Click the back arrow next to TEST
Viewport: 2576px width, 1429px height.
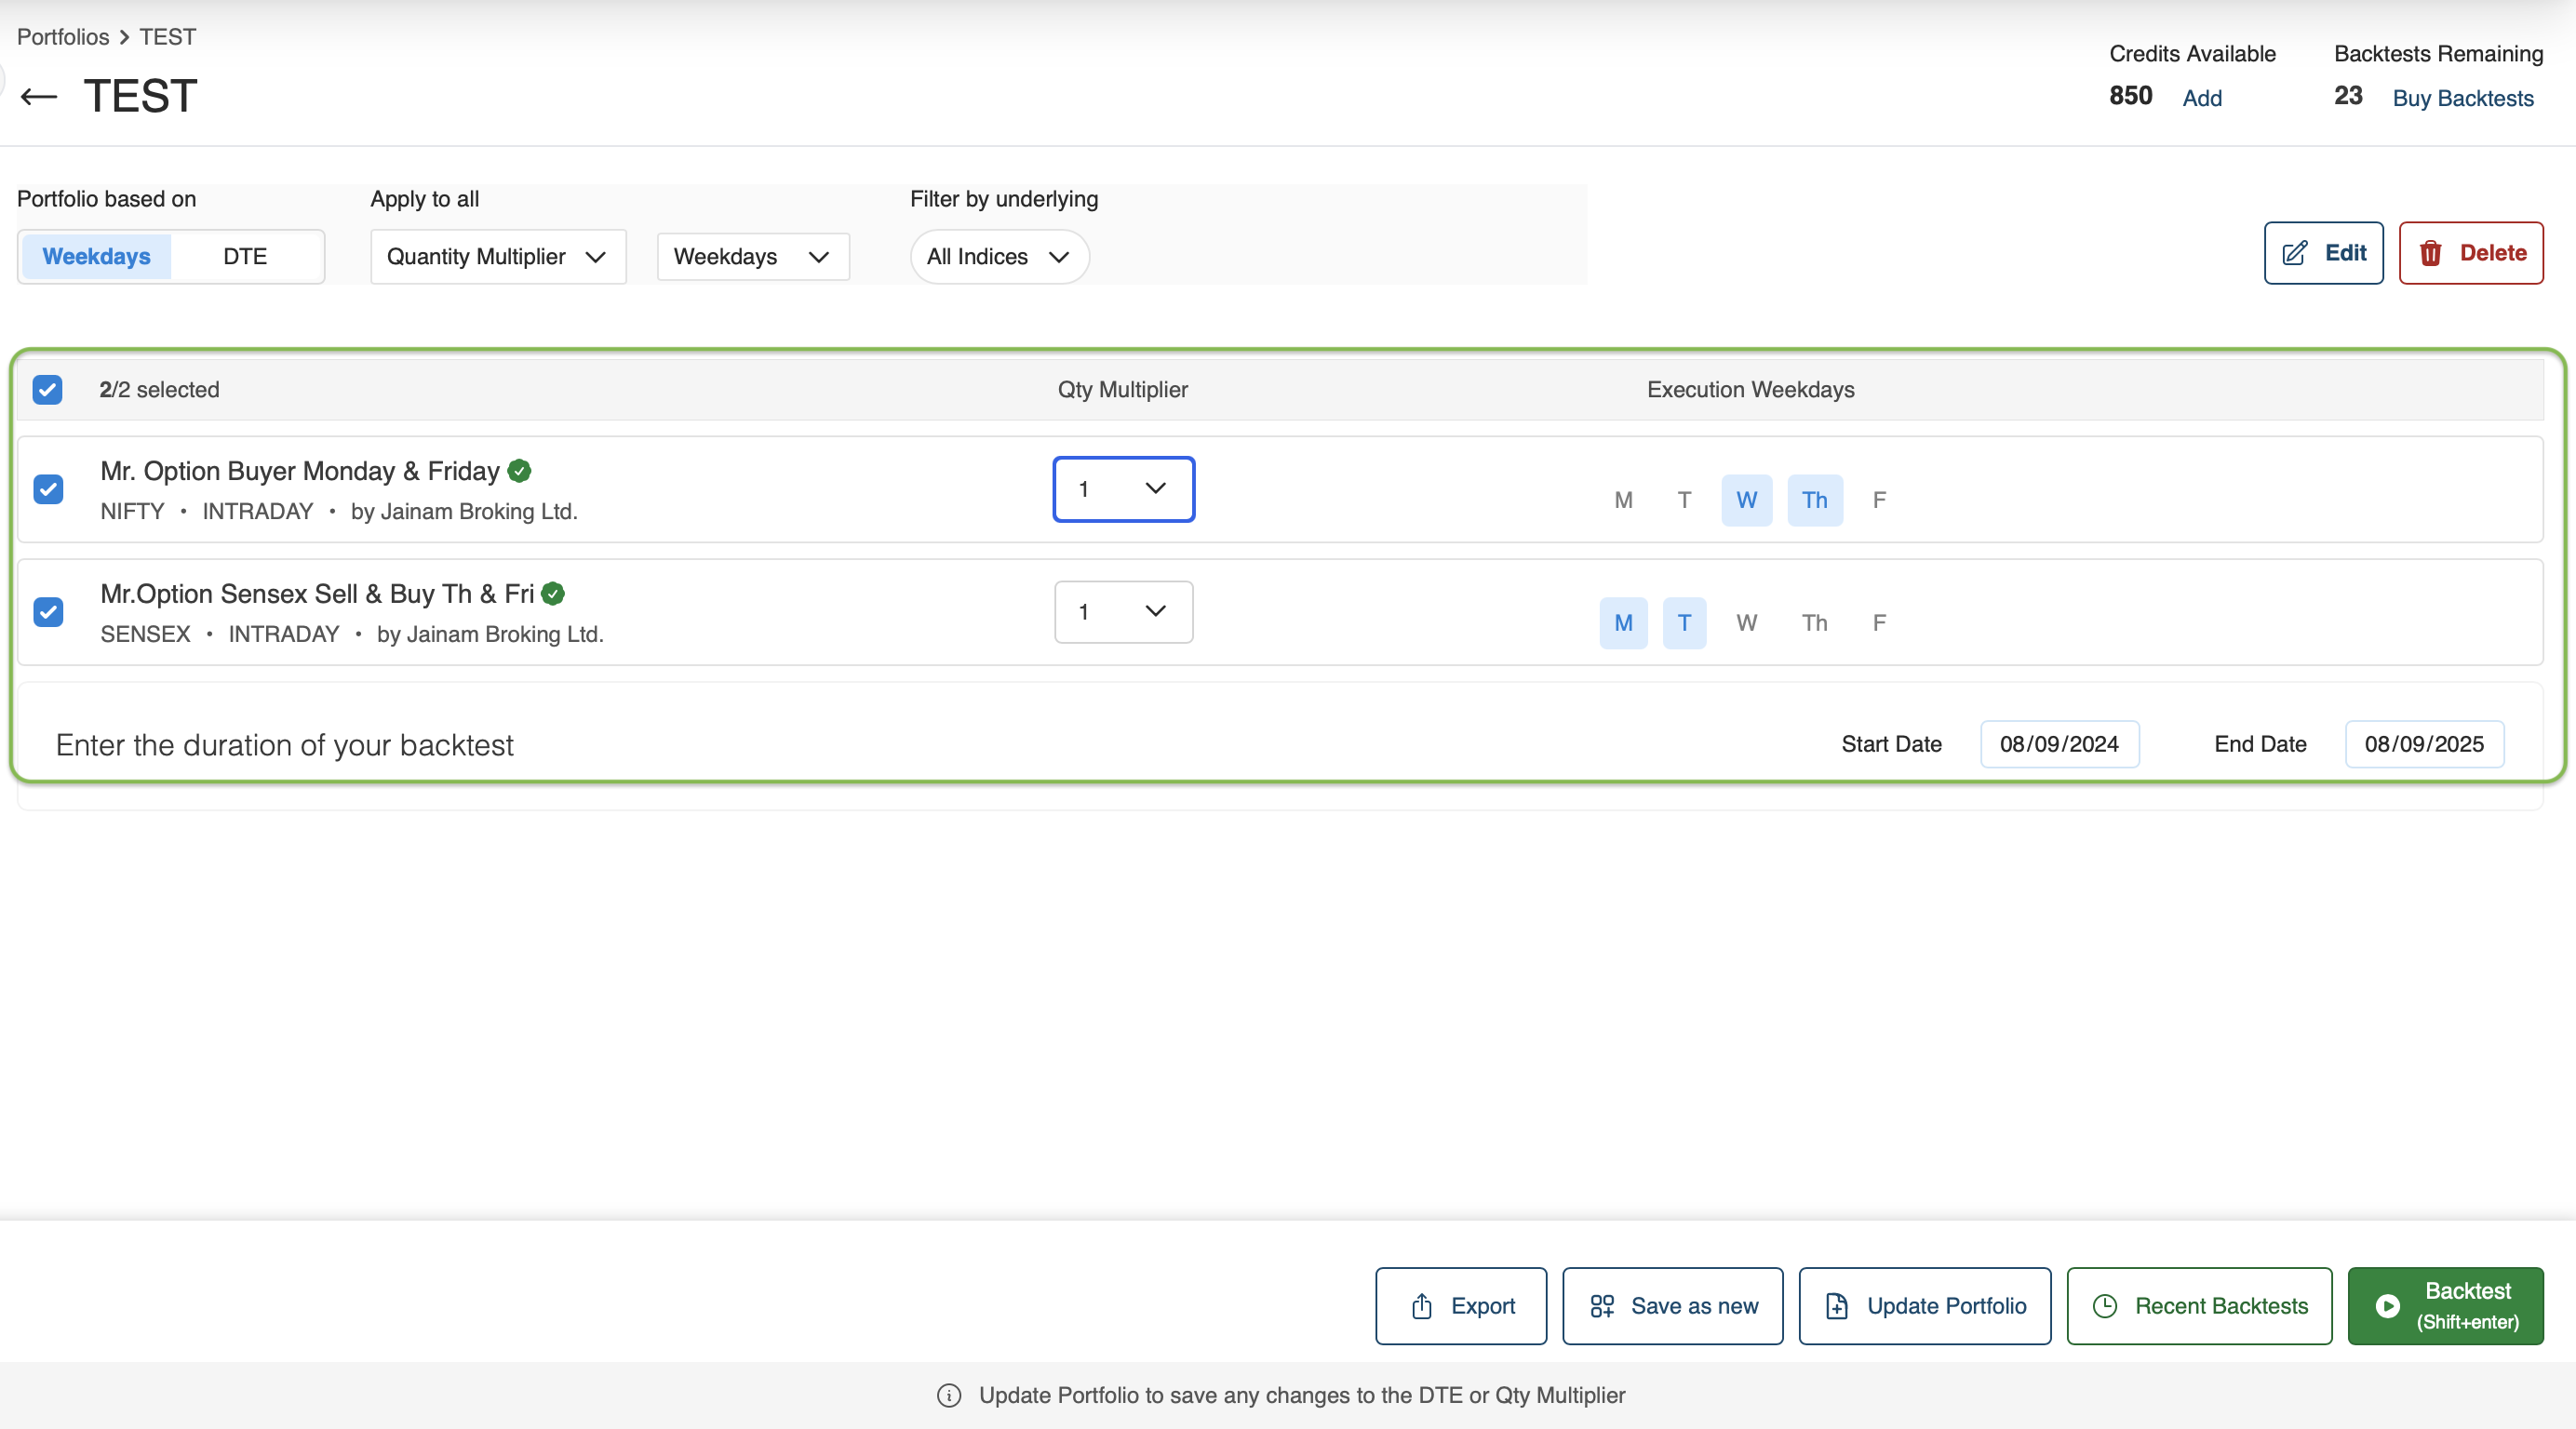39,97
